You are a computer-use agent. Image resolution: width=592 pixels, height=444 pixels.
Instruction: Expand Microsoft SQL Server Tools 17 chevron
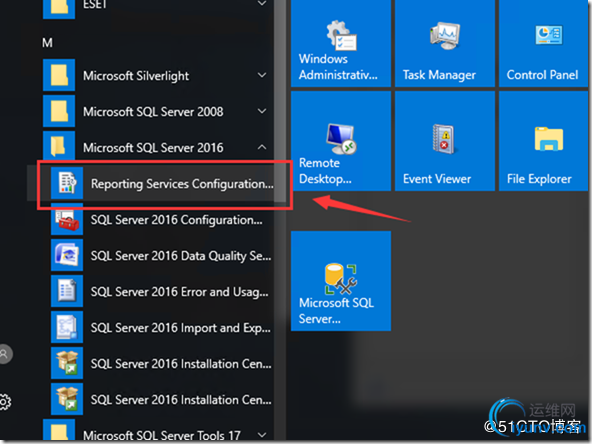pos(262,435)
